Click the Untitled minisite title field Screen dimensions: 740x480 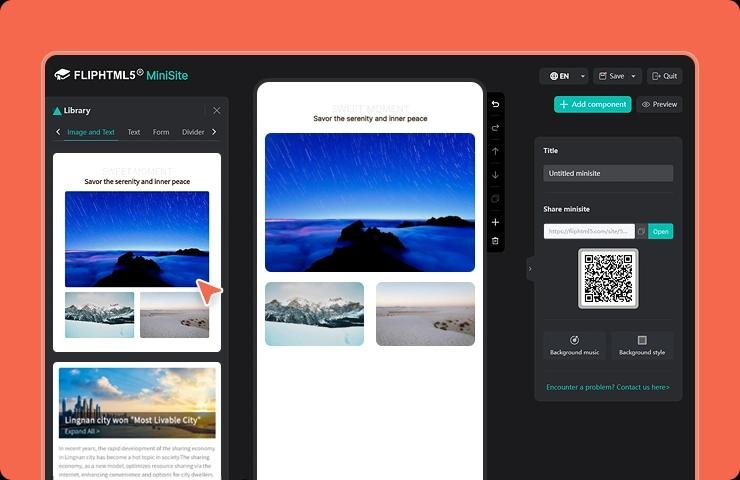pos(608,173)
